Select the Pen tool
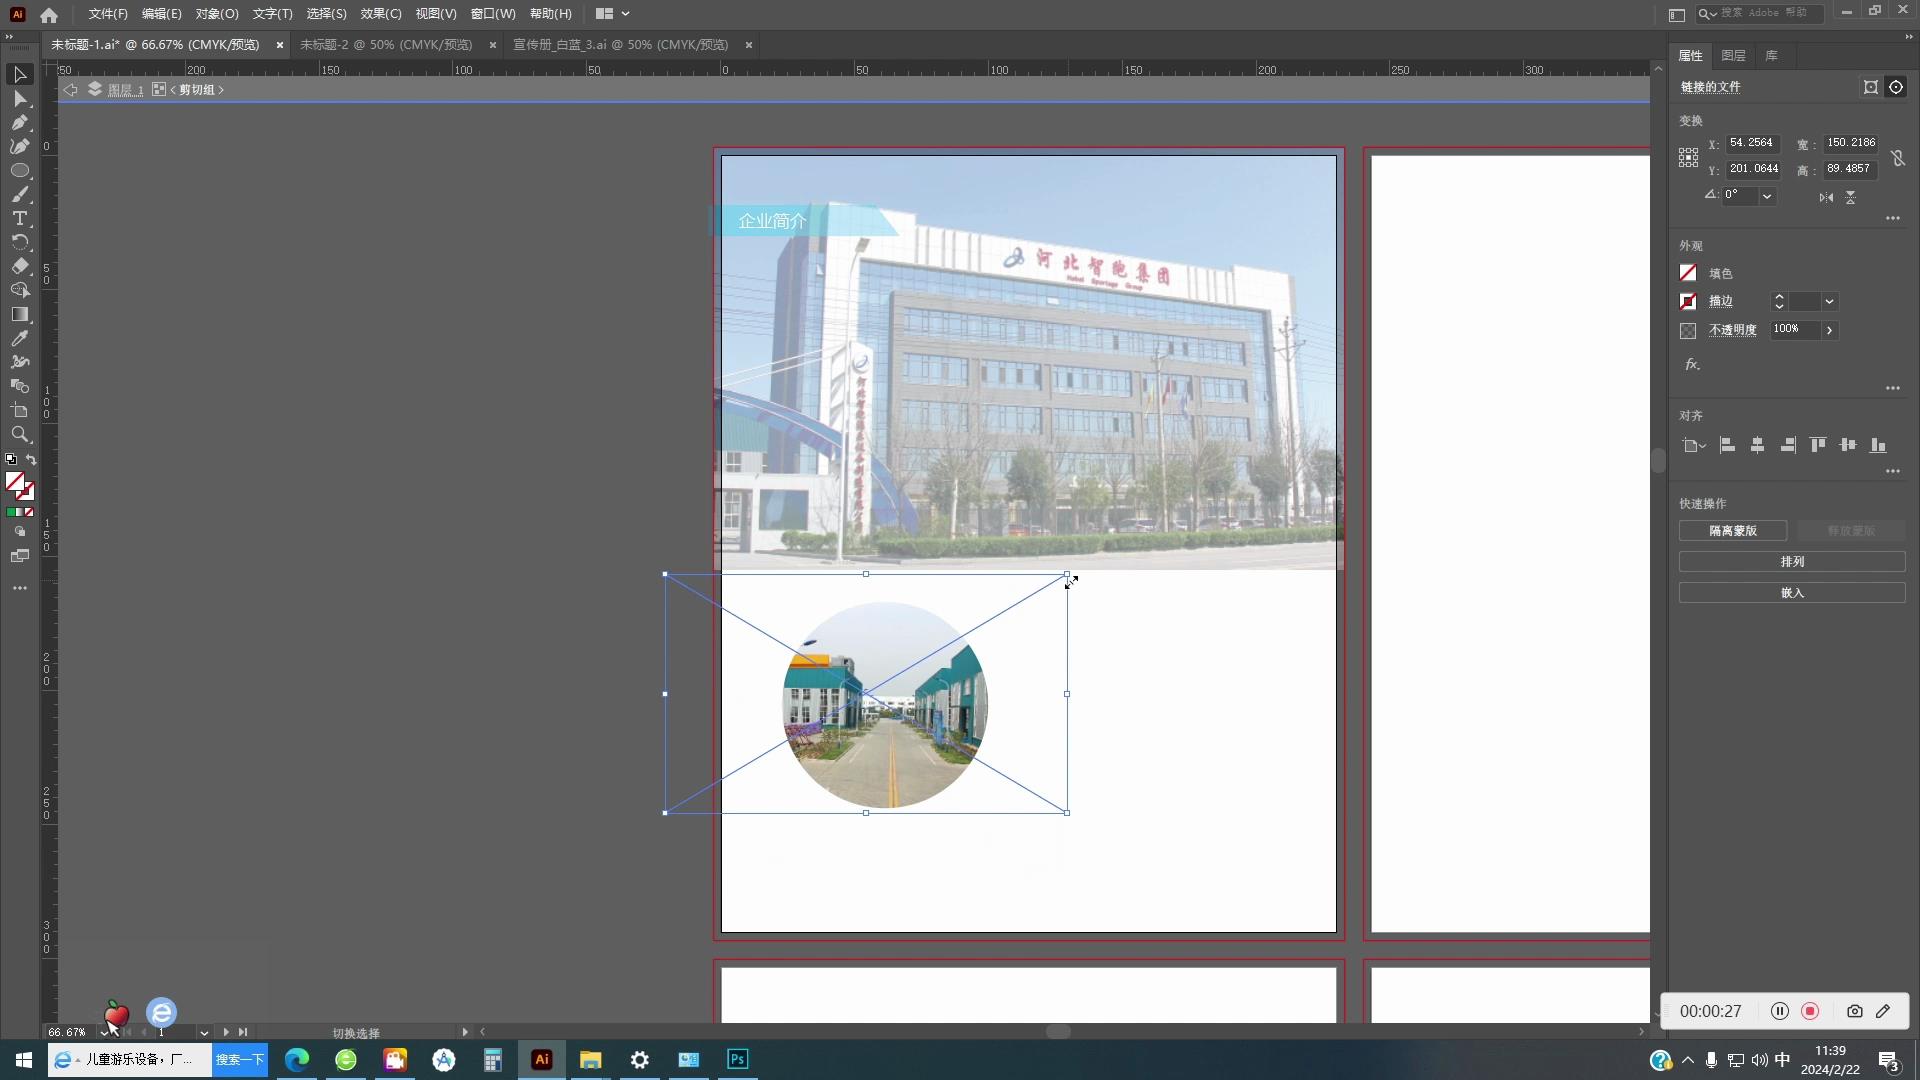The height and width of the screenshot is (1080, 1920). pos(19,123)
